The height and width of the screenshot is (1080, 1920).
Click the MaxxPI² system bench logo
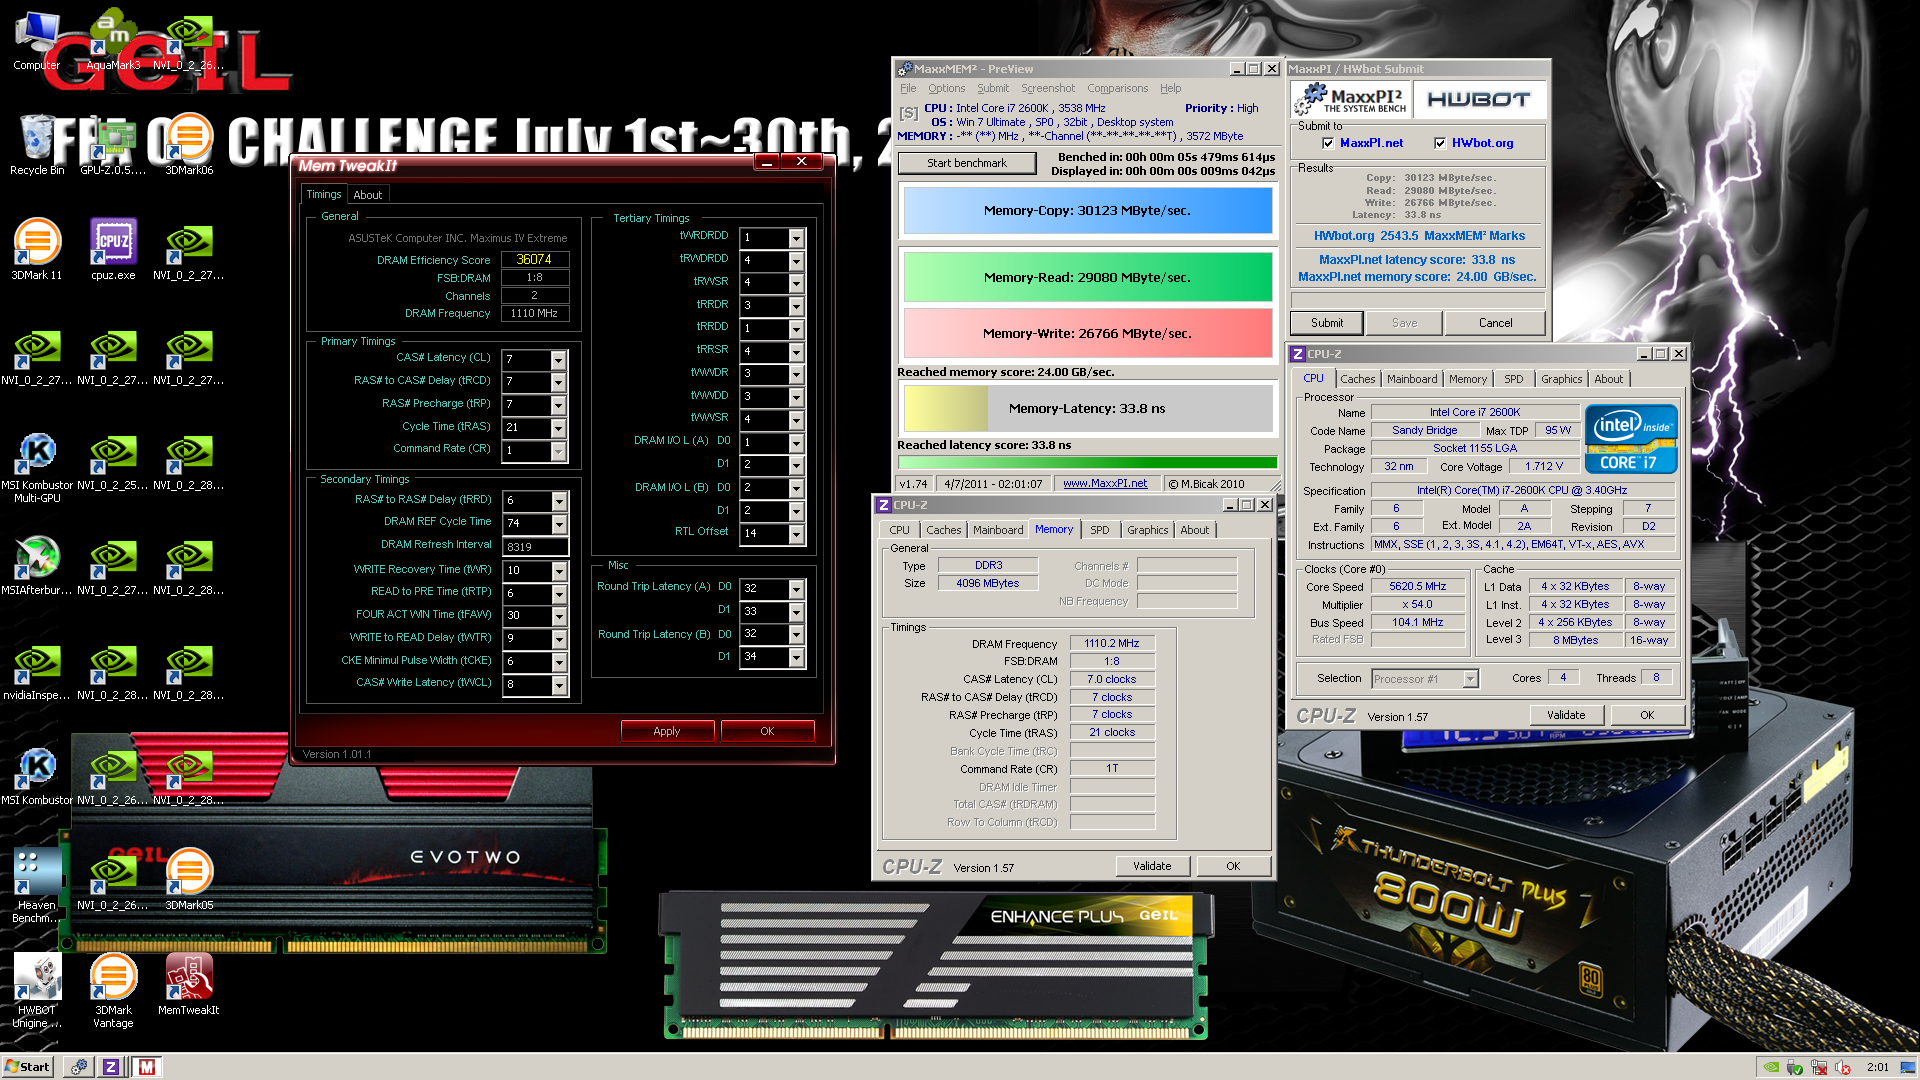(x=1351, y=99)
